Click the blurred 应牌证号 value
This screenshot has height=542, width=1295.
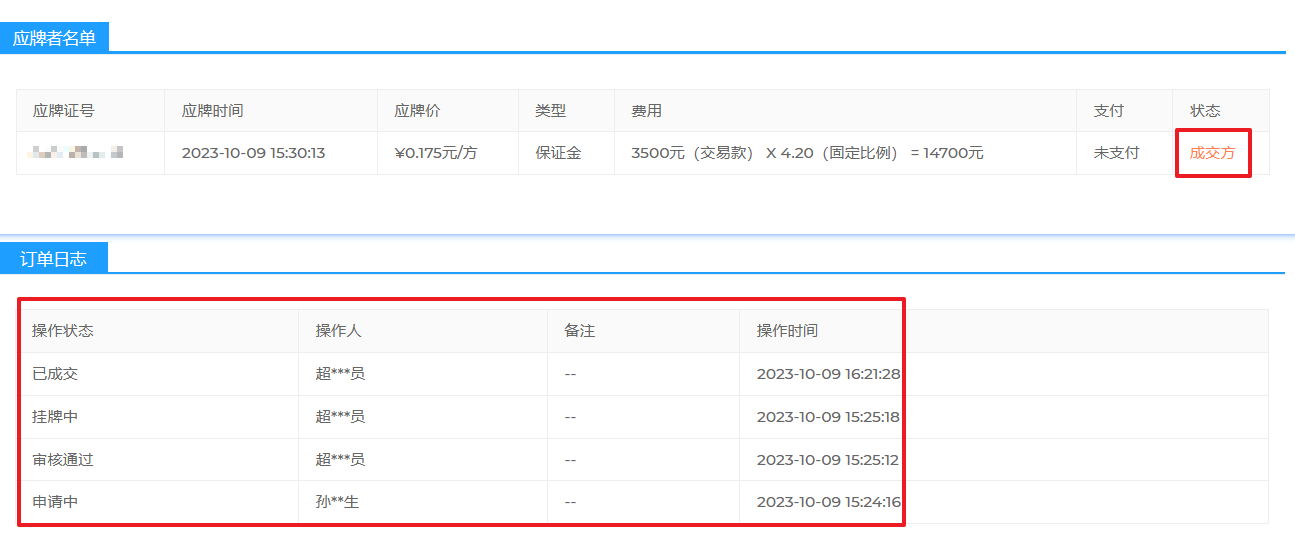tap(77, 153)
